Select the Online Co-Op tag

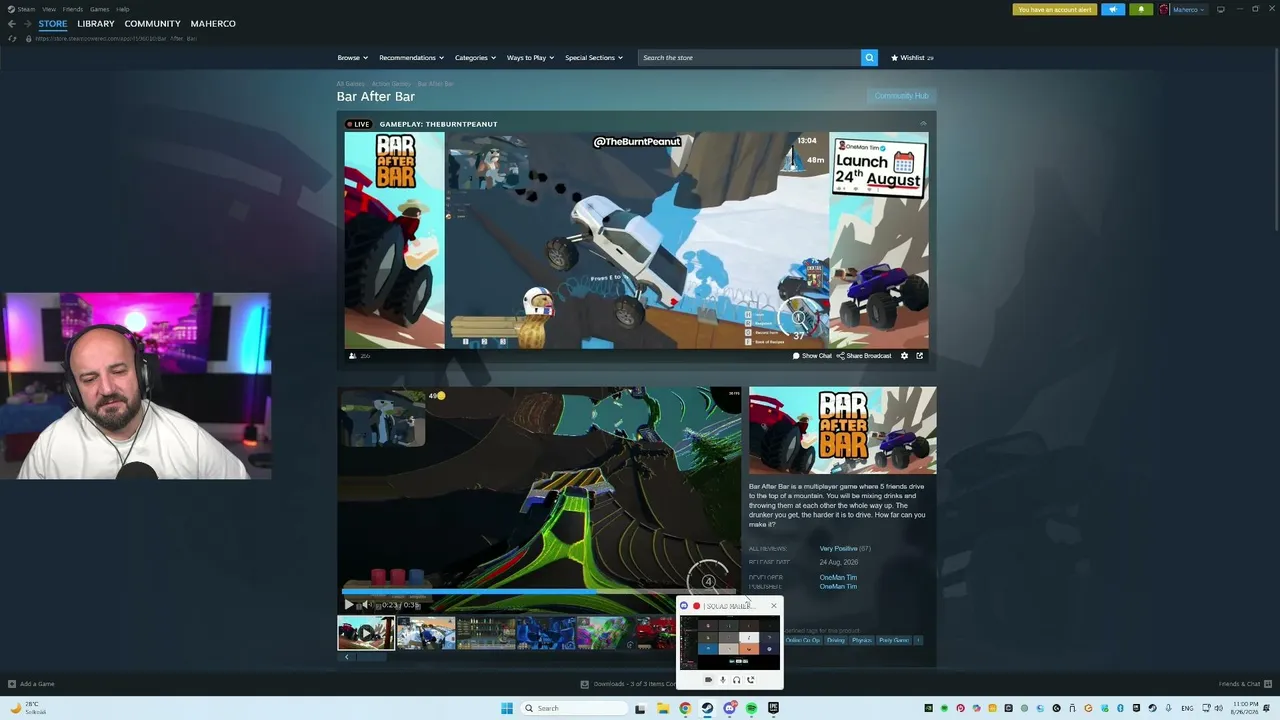tap(802, 640)
